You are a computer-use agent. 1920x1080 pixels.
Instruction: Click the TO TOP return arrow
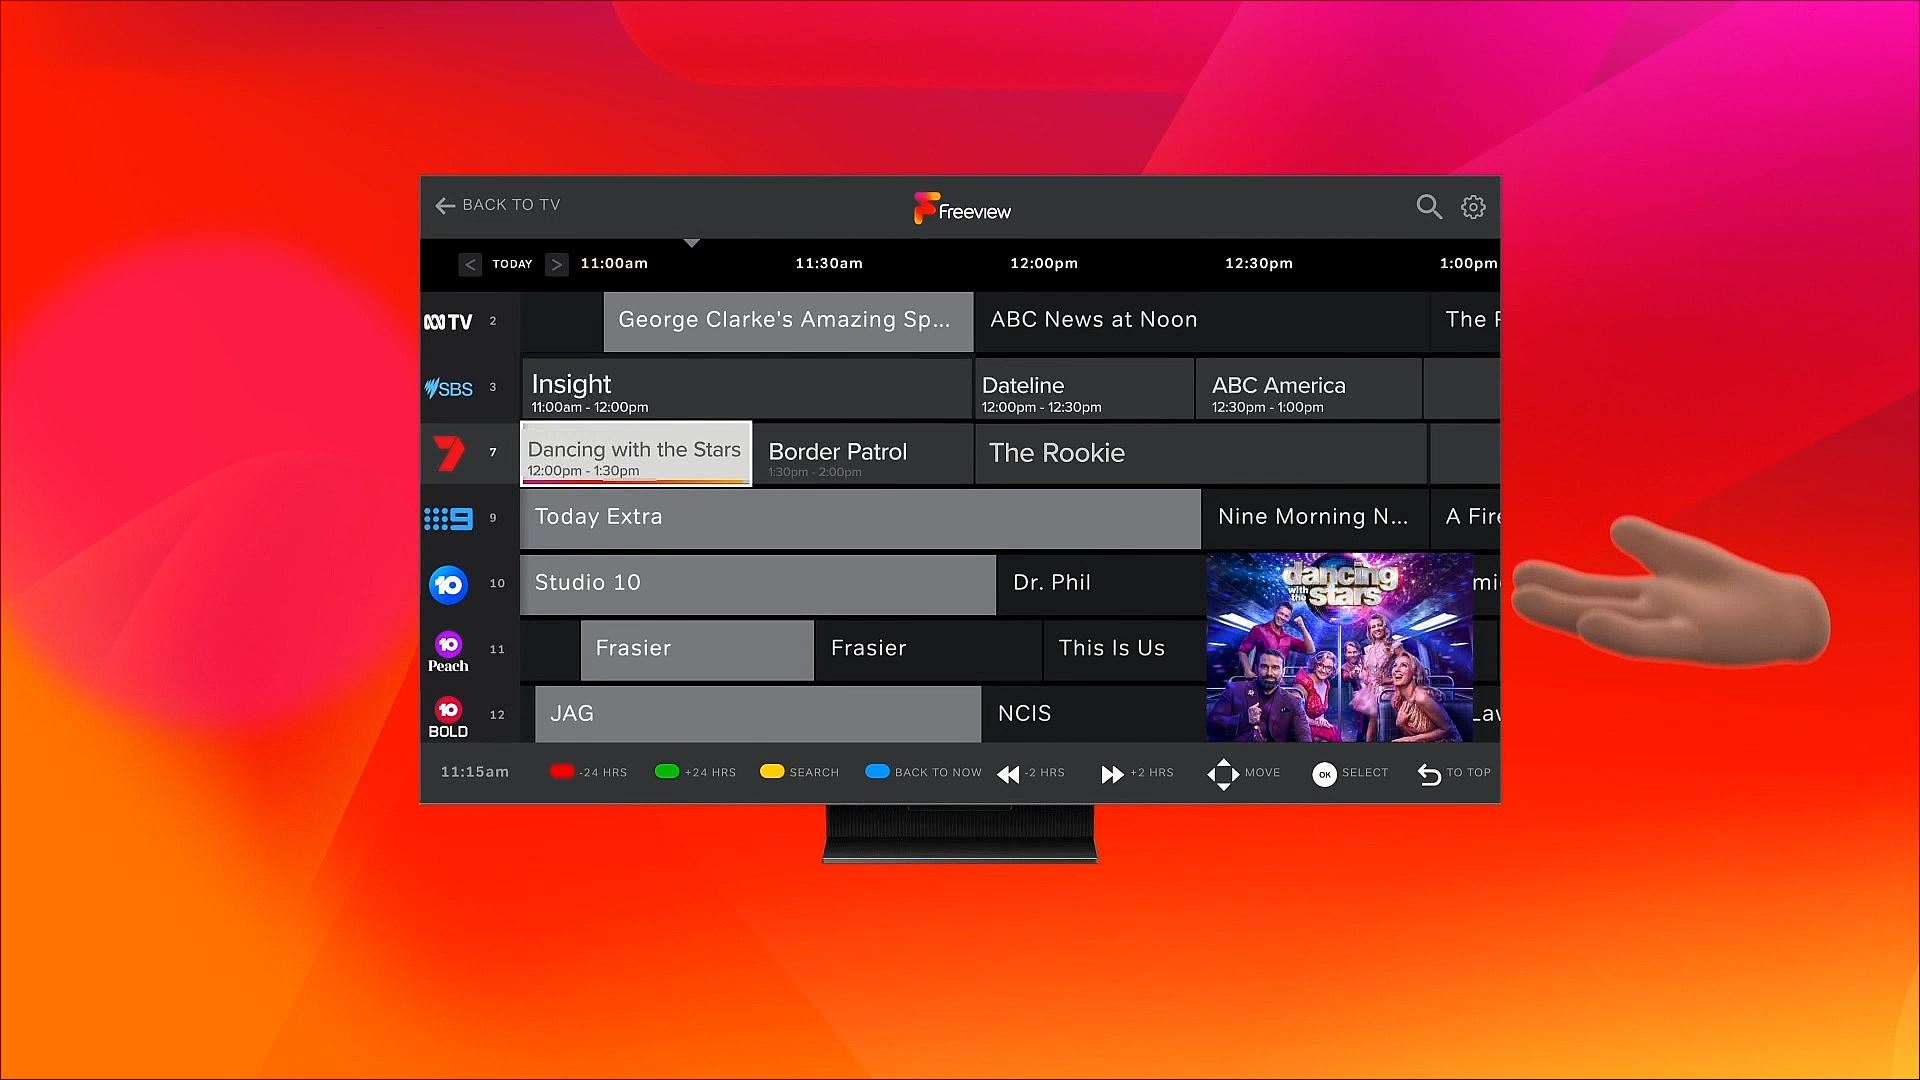pos(1429,774)
